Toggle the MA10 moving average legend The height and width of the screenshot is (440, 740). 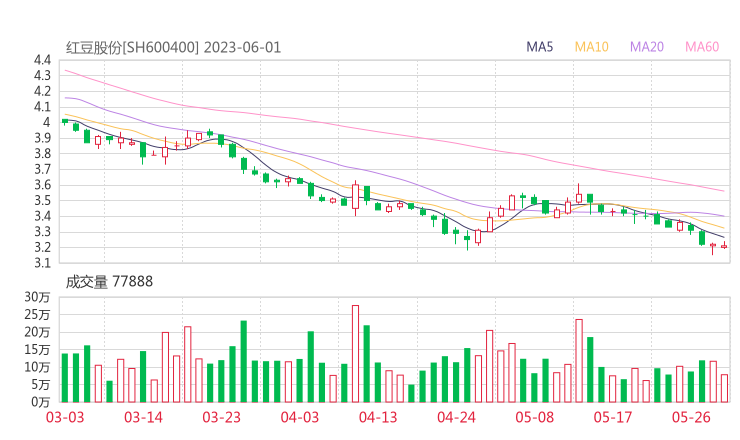(591, 47)
